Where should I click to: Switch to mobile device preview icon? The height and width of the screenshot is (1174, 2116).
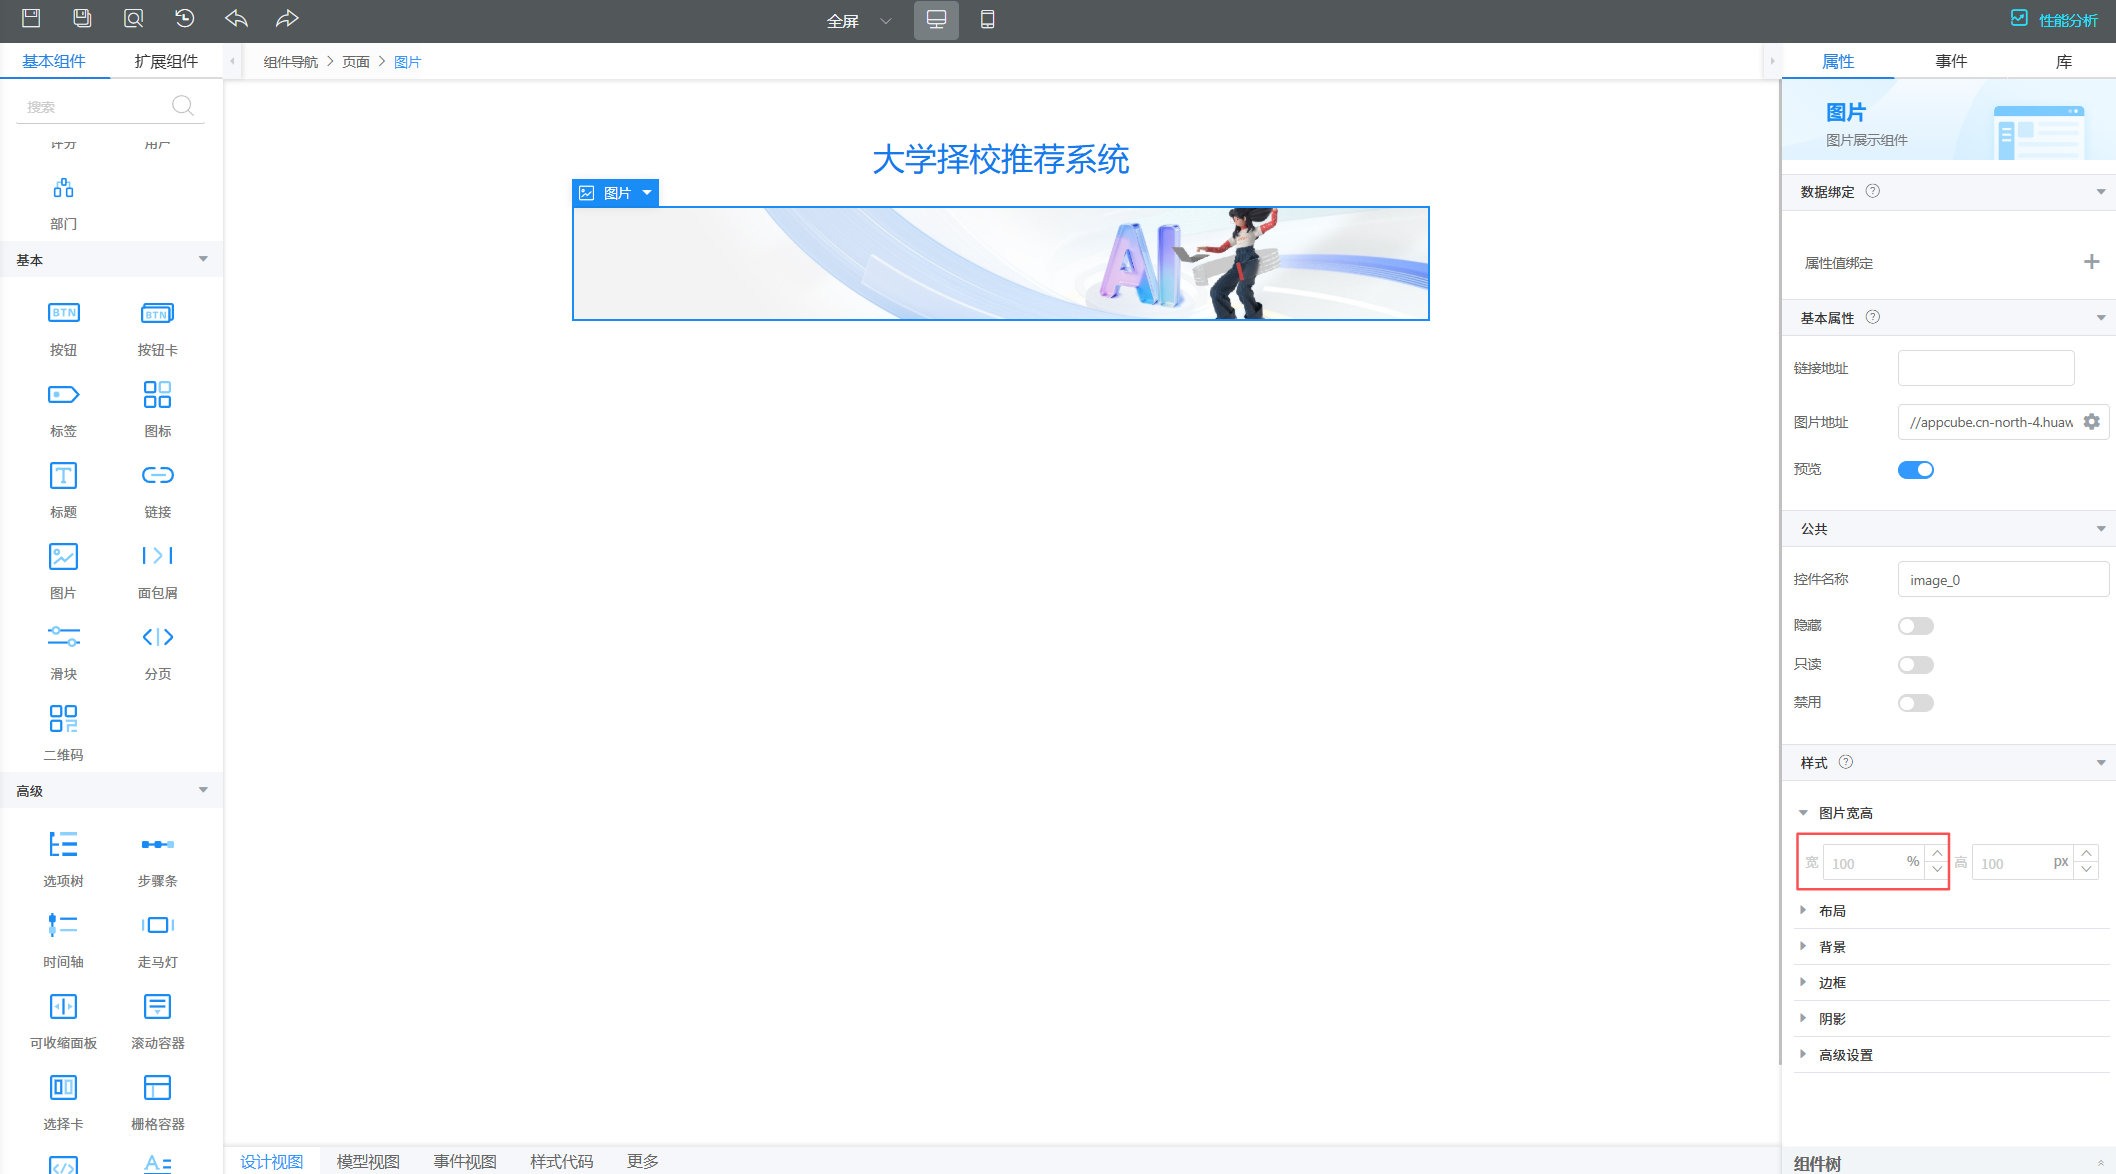coord(987,20)
